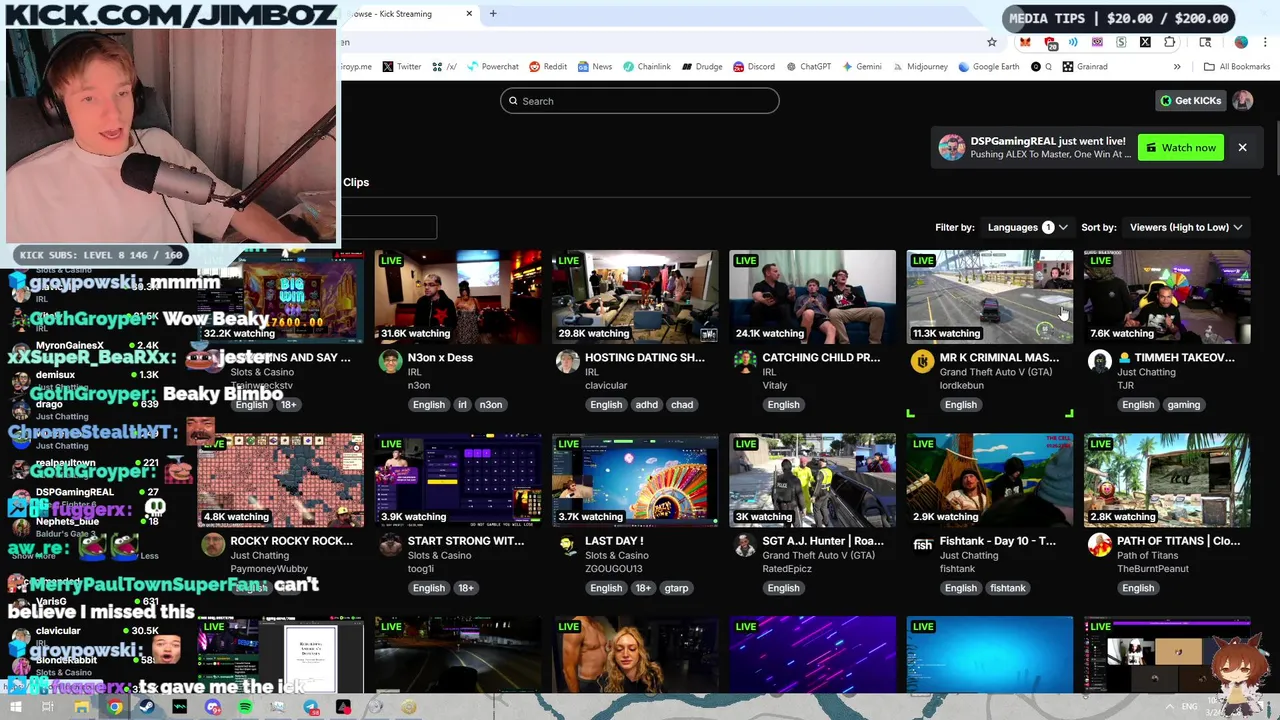The image size is (1280, 720).
Task: Open File Explorer from the taskbar
Action: click(81, 707)
